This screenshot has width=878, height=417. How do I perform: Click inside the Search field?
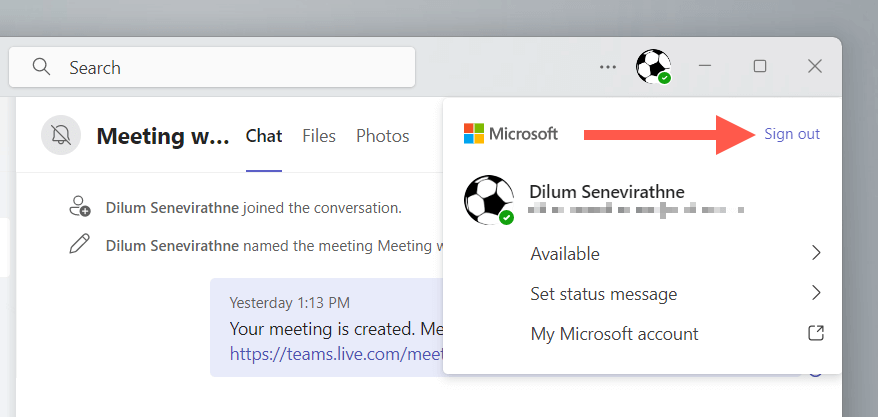[x=230, y=68]
